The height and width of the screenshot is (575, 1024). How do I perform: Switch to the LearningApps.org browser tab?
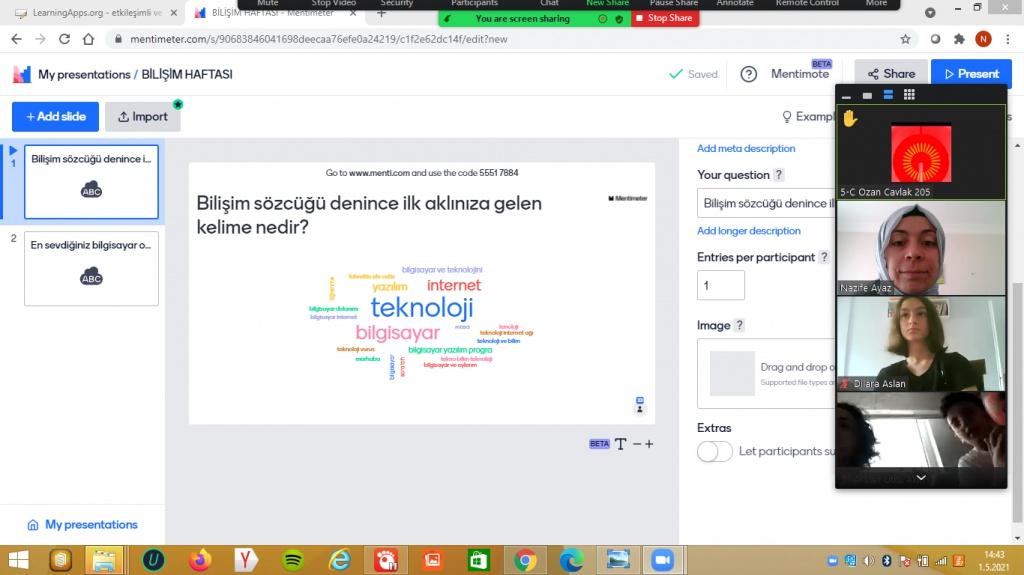pos(90,13)
